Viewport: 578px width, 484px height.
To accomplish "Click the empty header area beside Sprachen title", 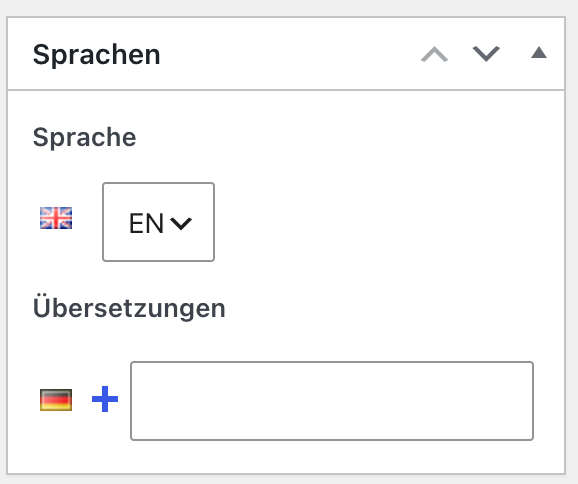I will pyautogui.click(x=288, y=54).
